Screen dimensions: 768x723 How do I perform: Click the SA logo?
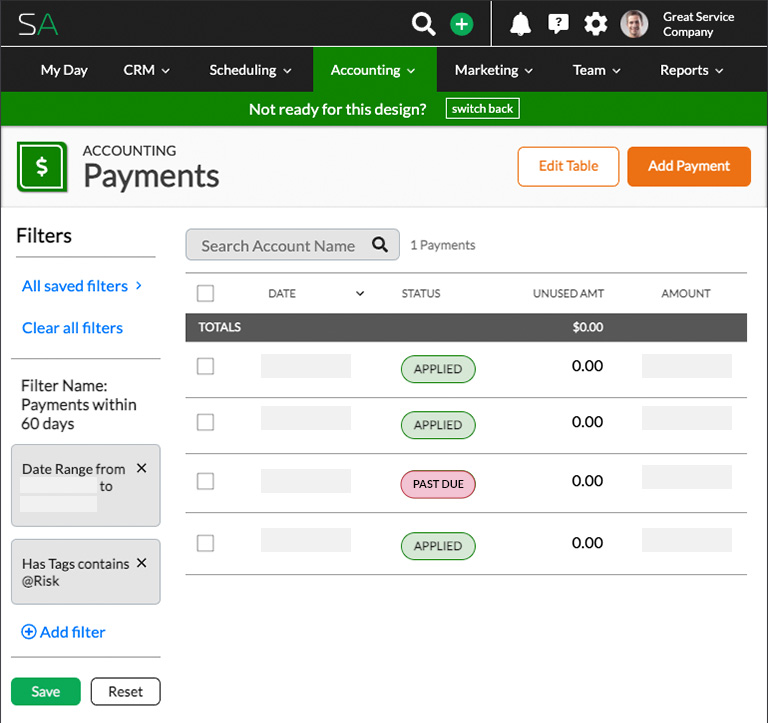coord(38,24)
